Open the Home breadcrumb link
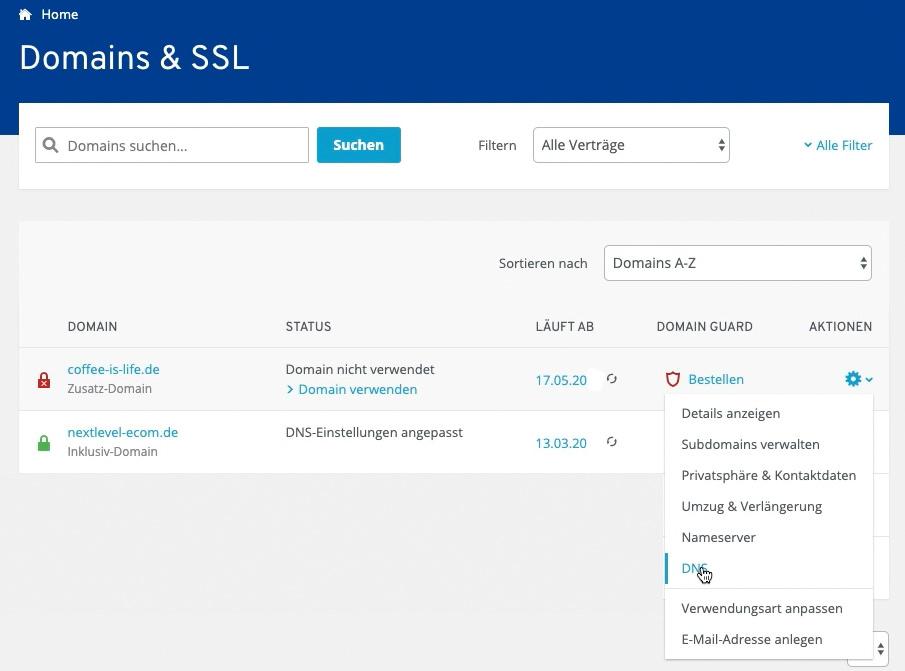This screenshot has height=671, width=905. click(x=59, y=14)
